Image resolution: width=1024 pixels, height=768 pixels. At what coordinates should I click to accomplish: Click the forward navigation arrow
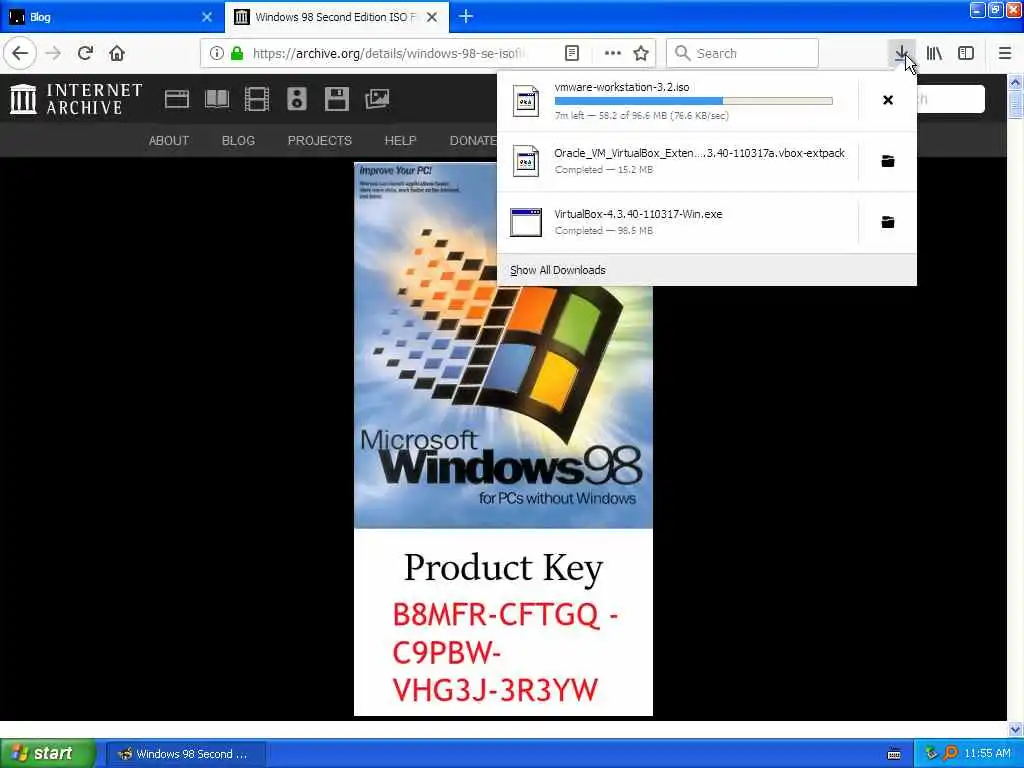coord(53,53)
